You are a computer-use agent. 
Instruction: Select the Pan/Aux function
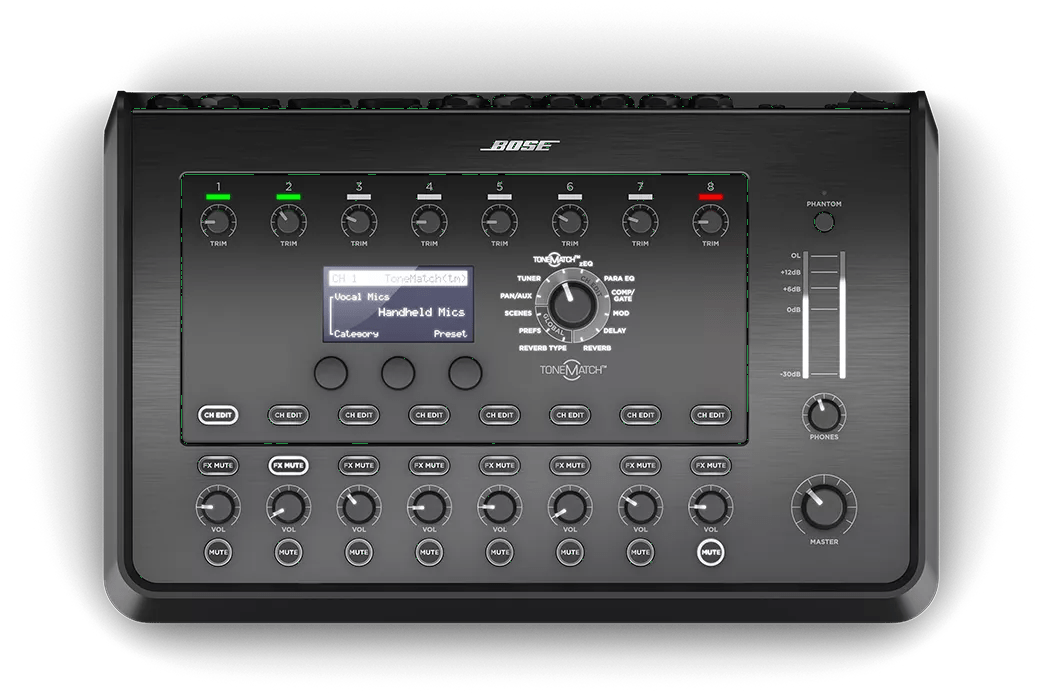pos(516,296)
